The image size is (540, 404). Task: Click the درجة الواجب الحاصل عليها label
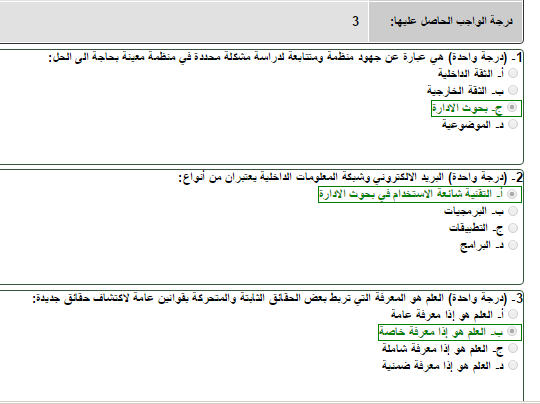[451, 21]
